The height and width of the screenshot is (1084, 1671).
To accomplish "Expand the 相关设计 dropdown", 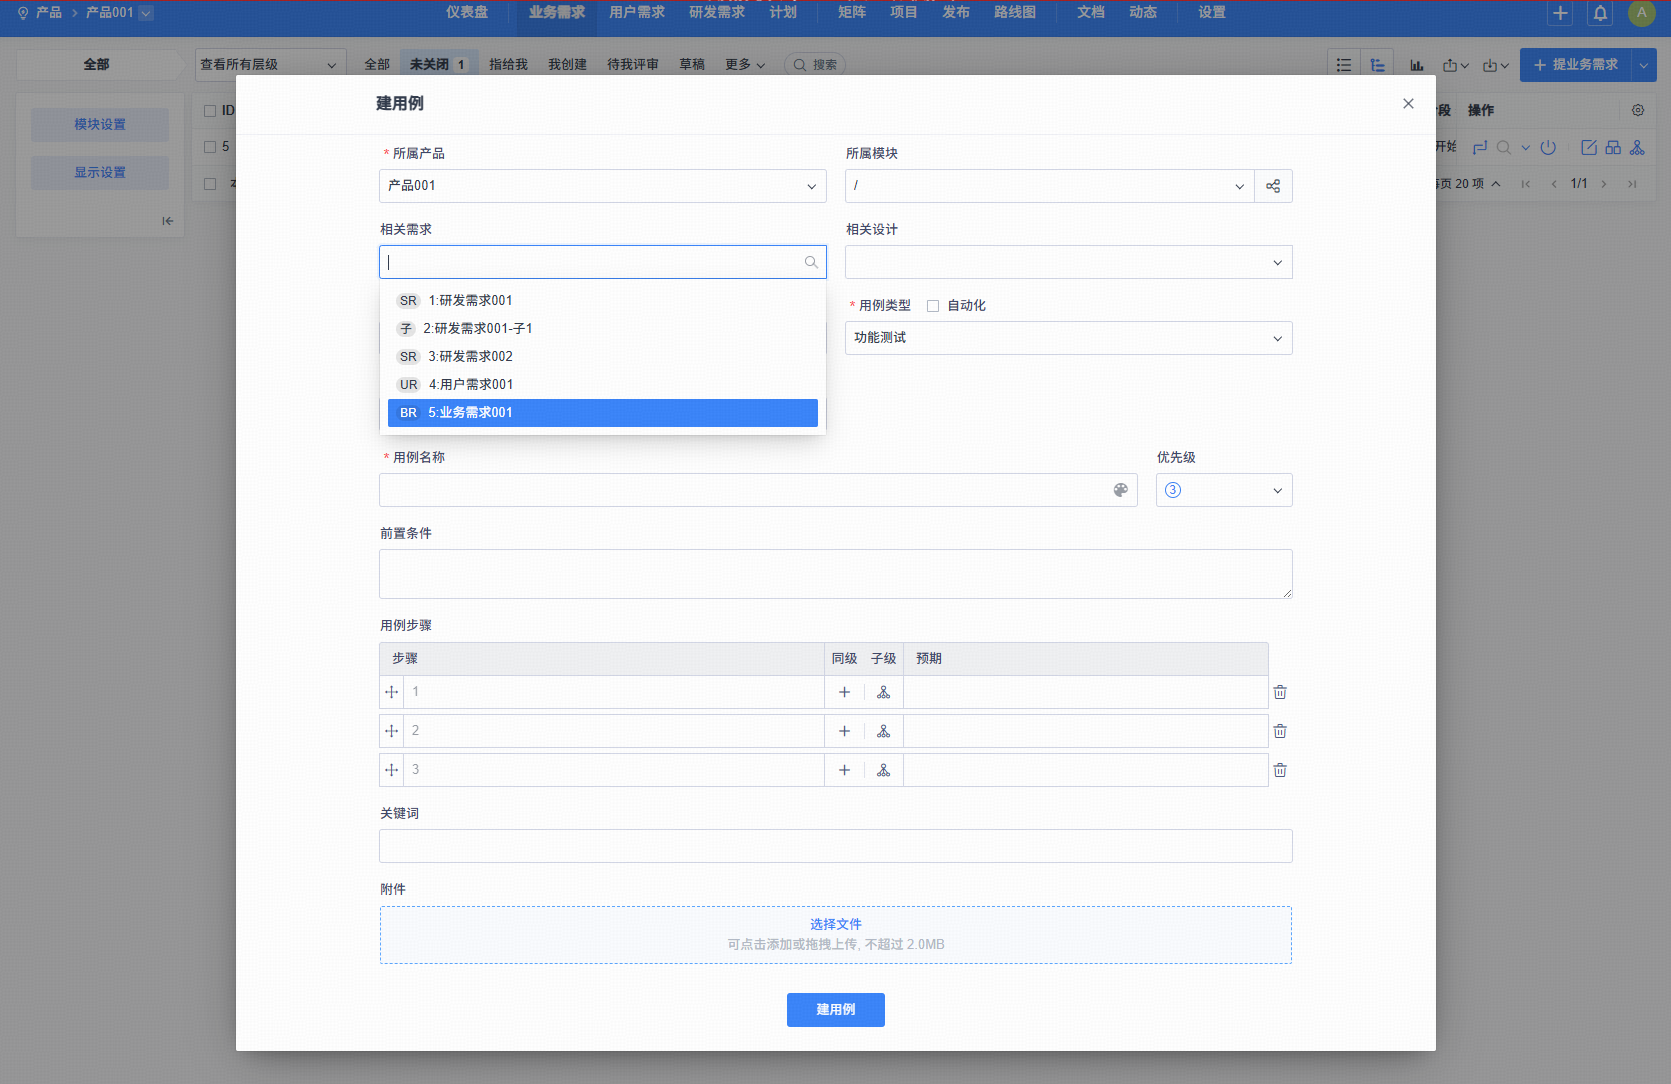I will 1068,262.
